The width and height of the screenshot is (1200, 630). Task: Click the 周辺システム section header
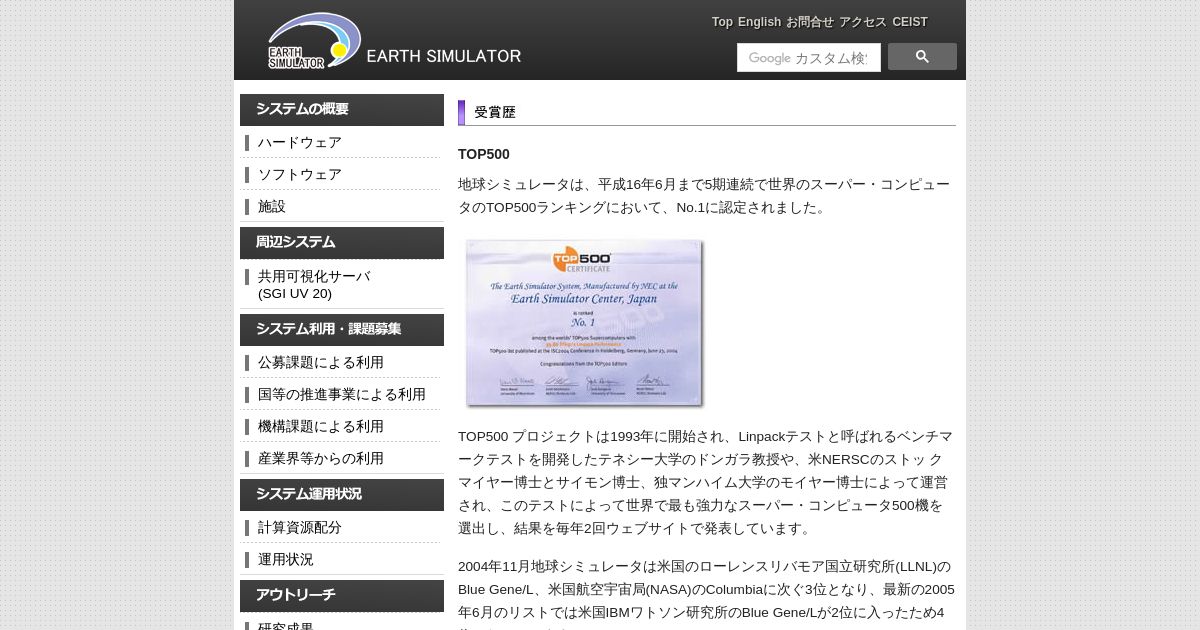[342, 243]
